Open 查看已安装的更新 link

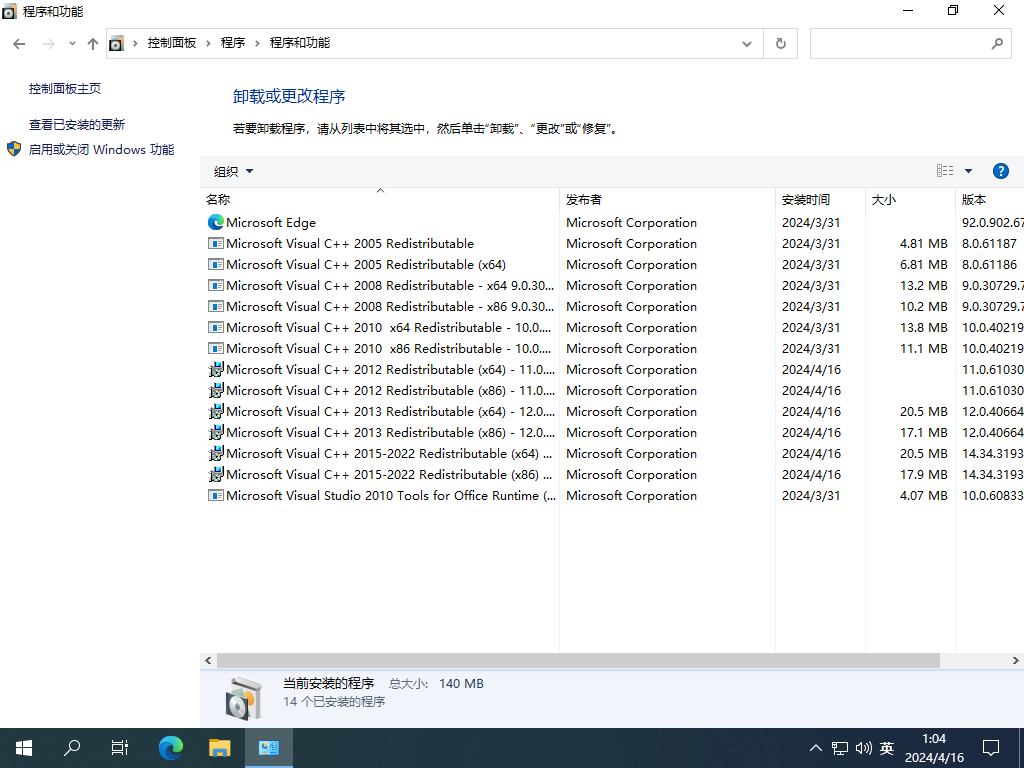[x=76, y=124]
